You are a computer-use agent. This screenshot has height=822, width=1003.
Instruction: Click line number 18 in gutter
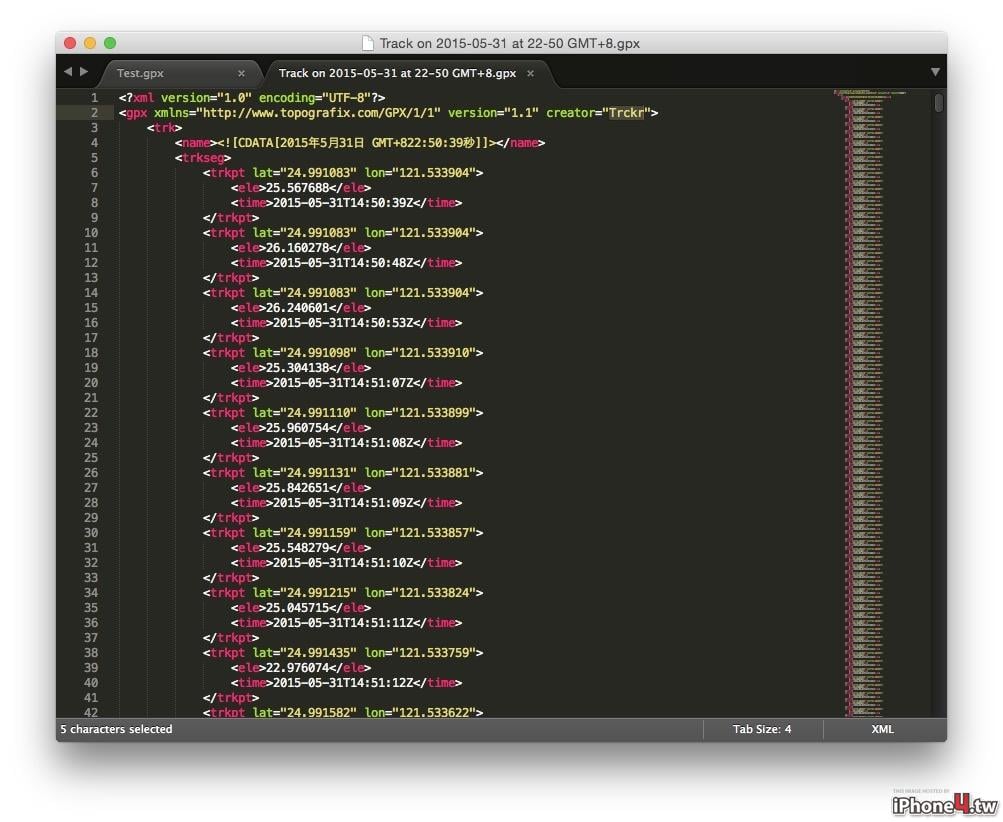(x=91, y=352)
